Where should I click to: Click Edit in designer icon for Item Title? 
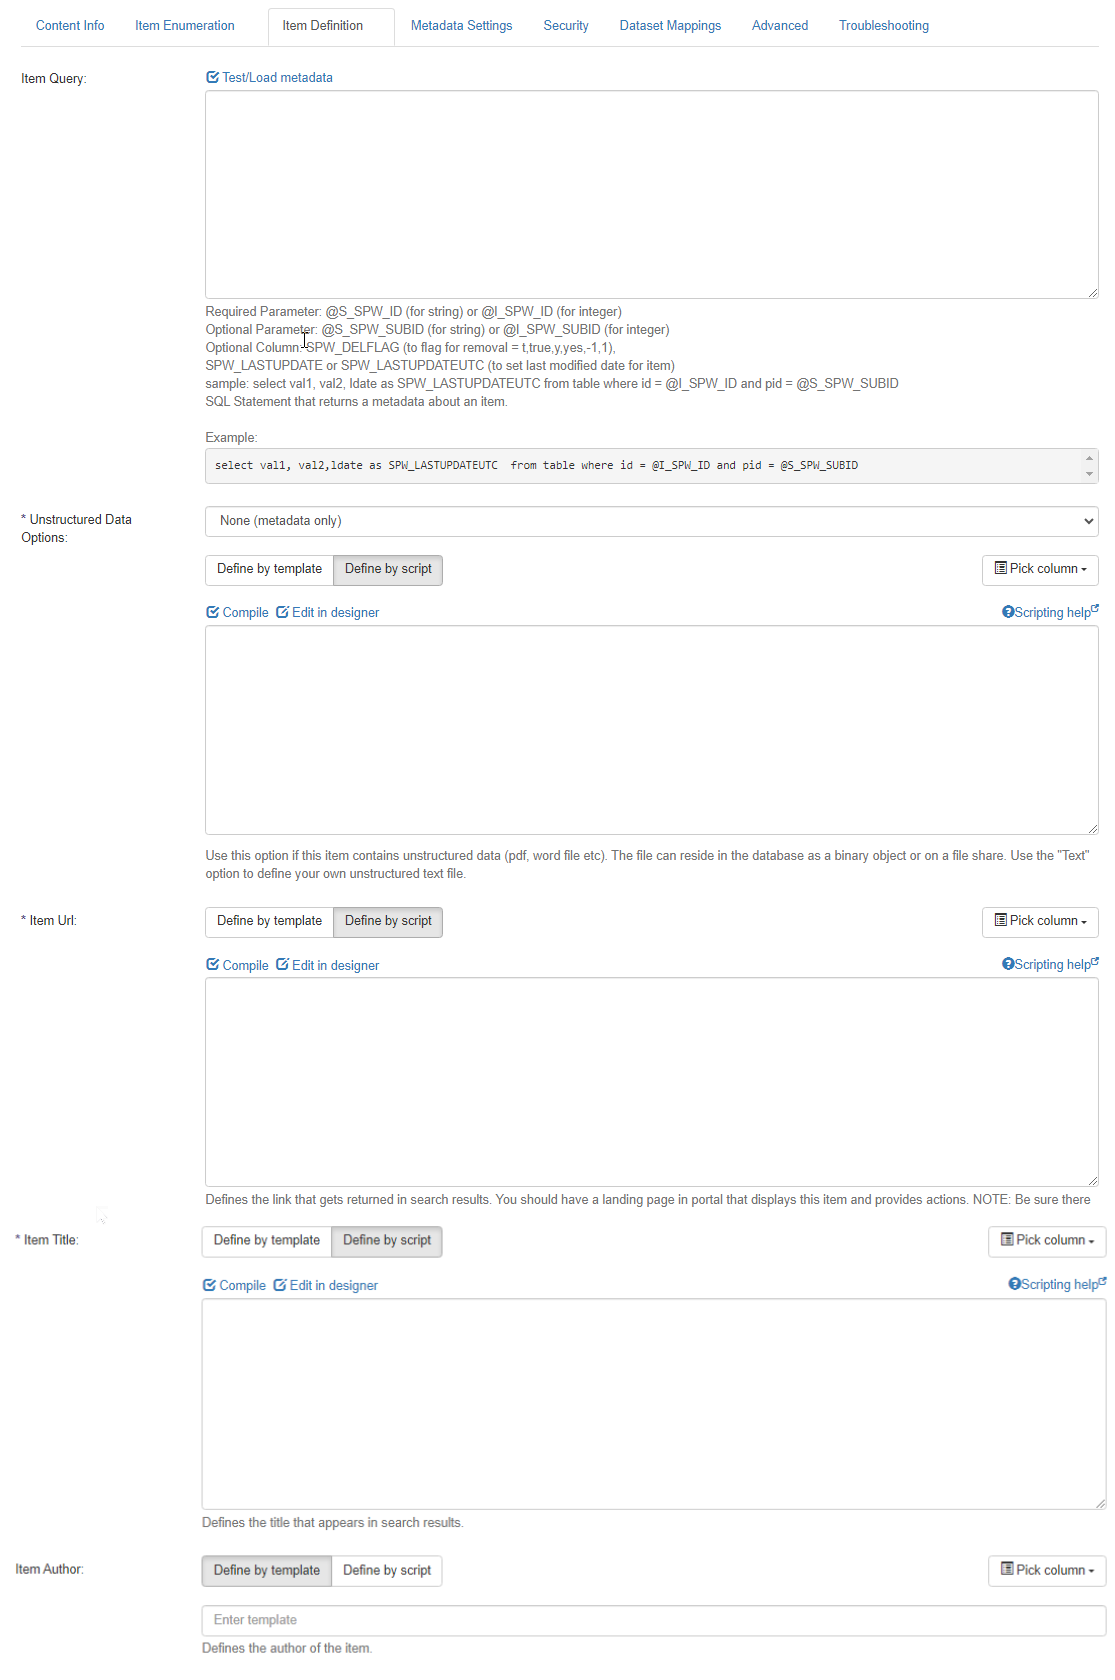[280, 1285]
